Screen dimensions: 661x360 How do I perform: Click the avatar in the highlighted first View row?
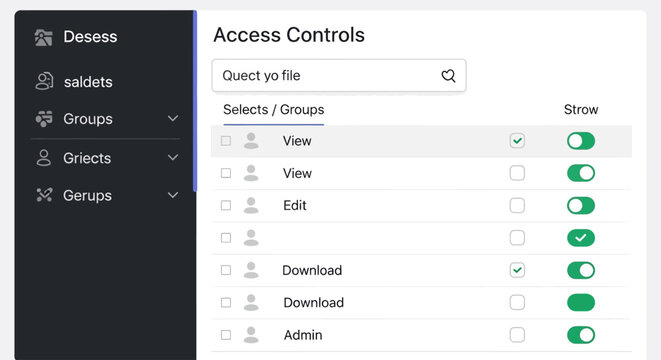[x=251, y=141]
